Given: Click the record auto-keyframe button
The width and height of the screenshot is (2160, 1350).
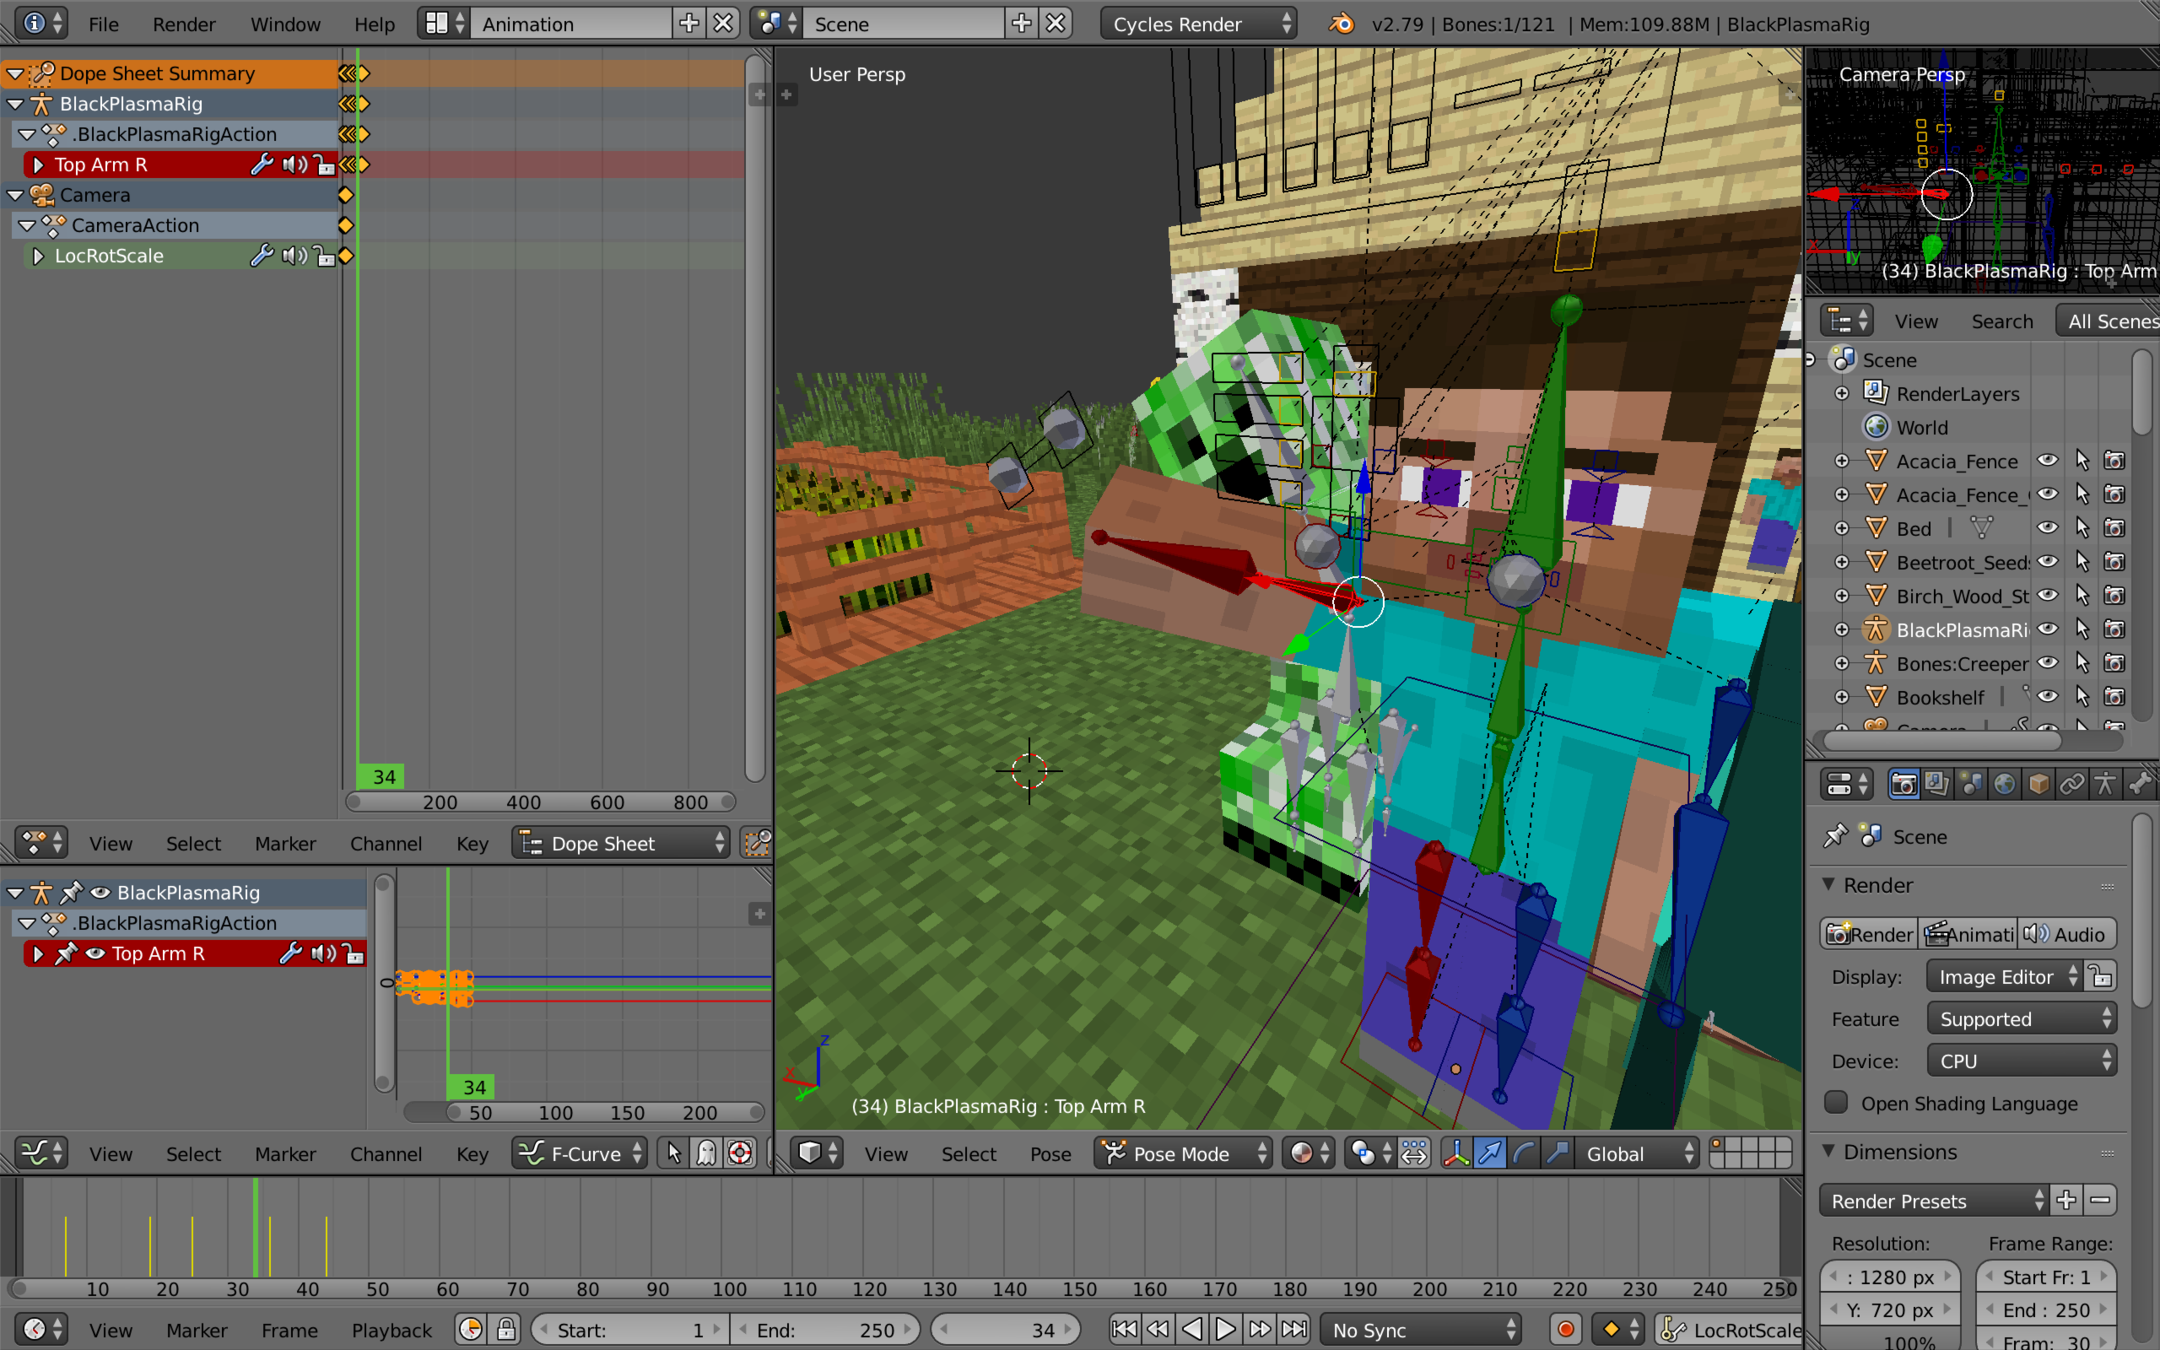Looking at the screenshot, I should coord(1565,1329).
